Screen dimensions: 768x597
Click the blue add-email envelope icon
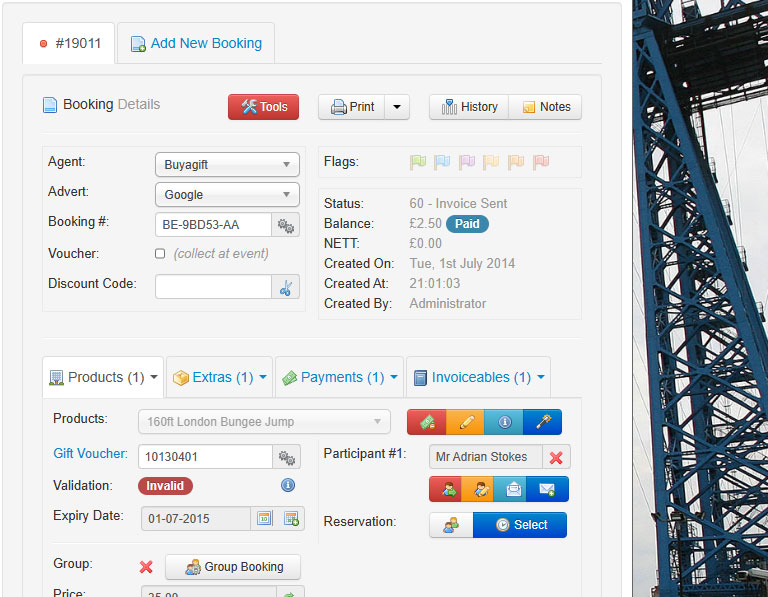(x=548, y=489)
